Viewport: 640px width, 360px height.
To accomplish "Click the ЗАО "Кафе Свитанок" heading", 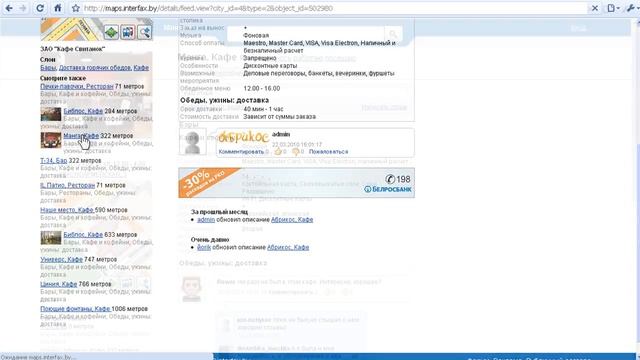I will coord(73,49).
